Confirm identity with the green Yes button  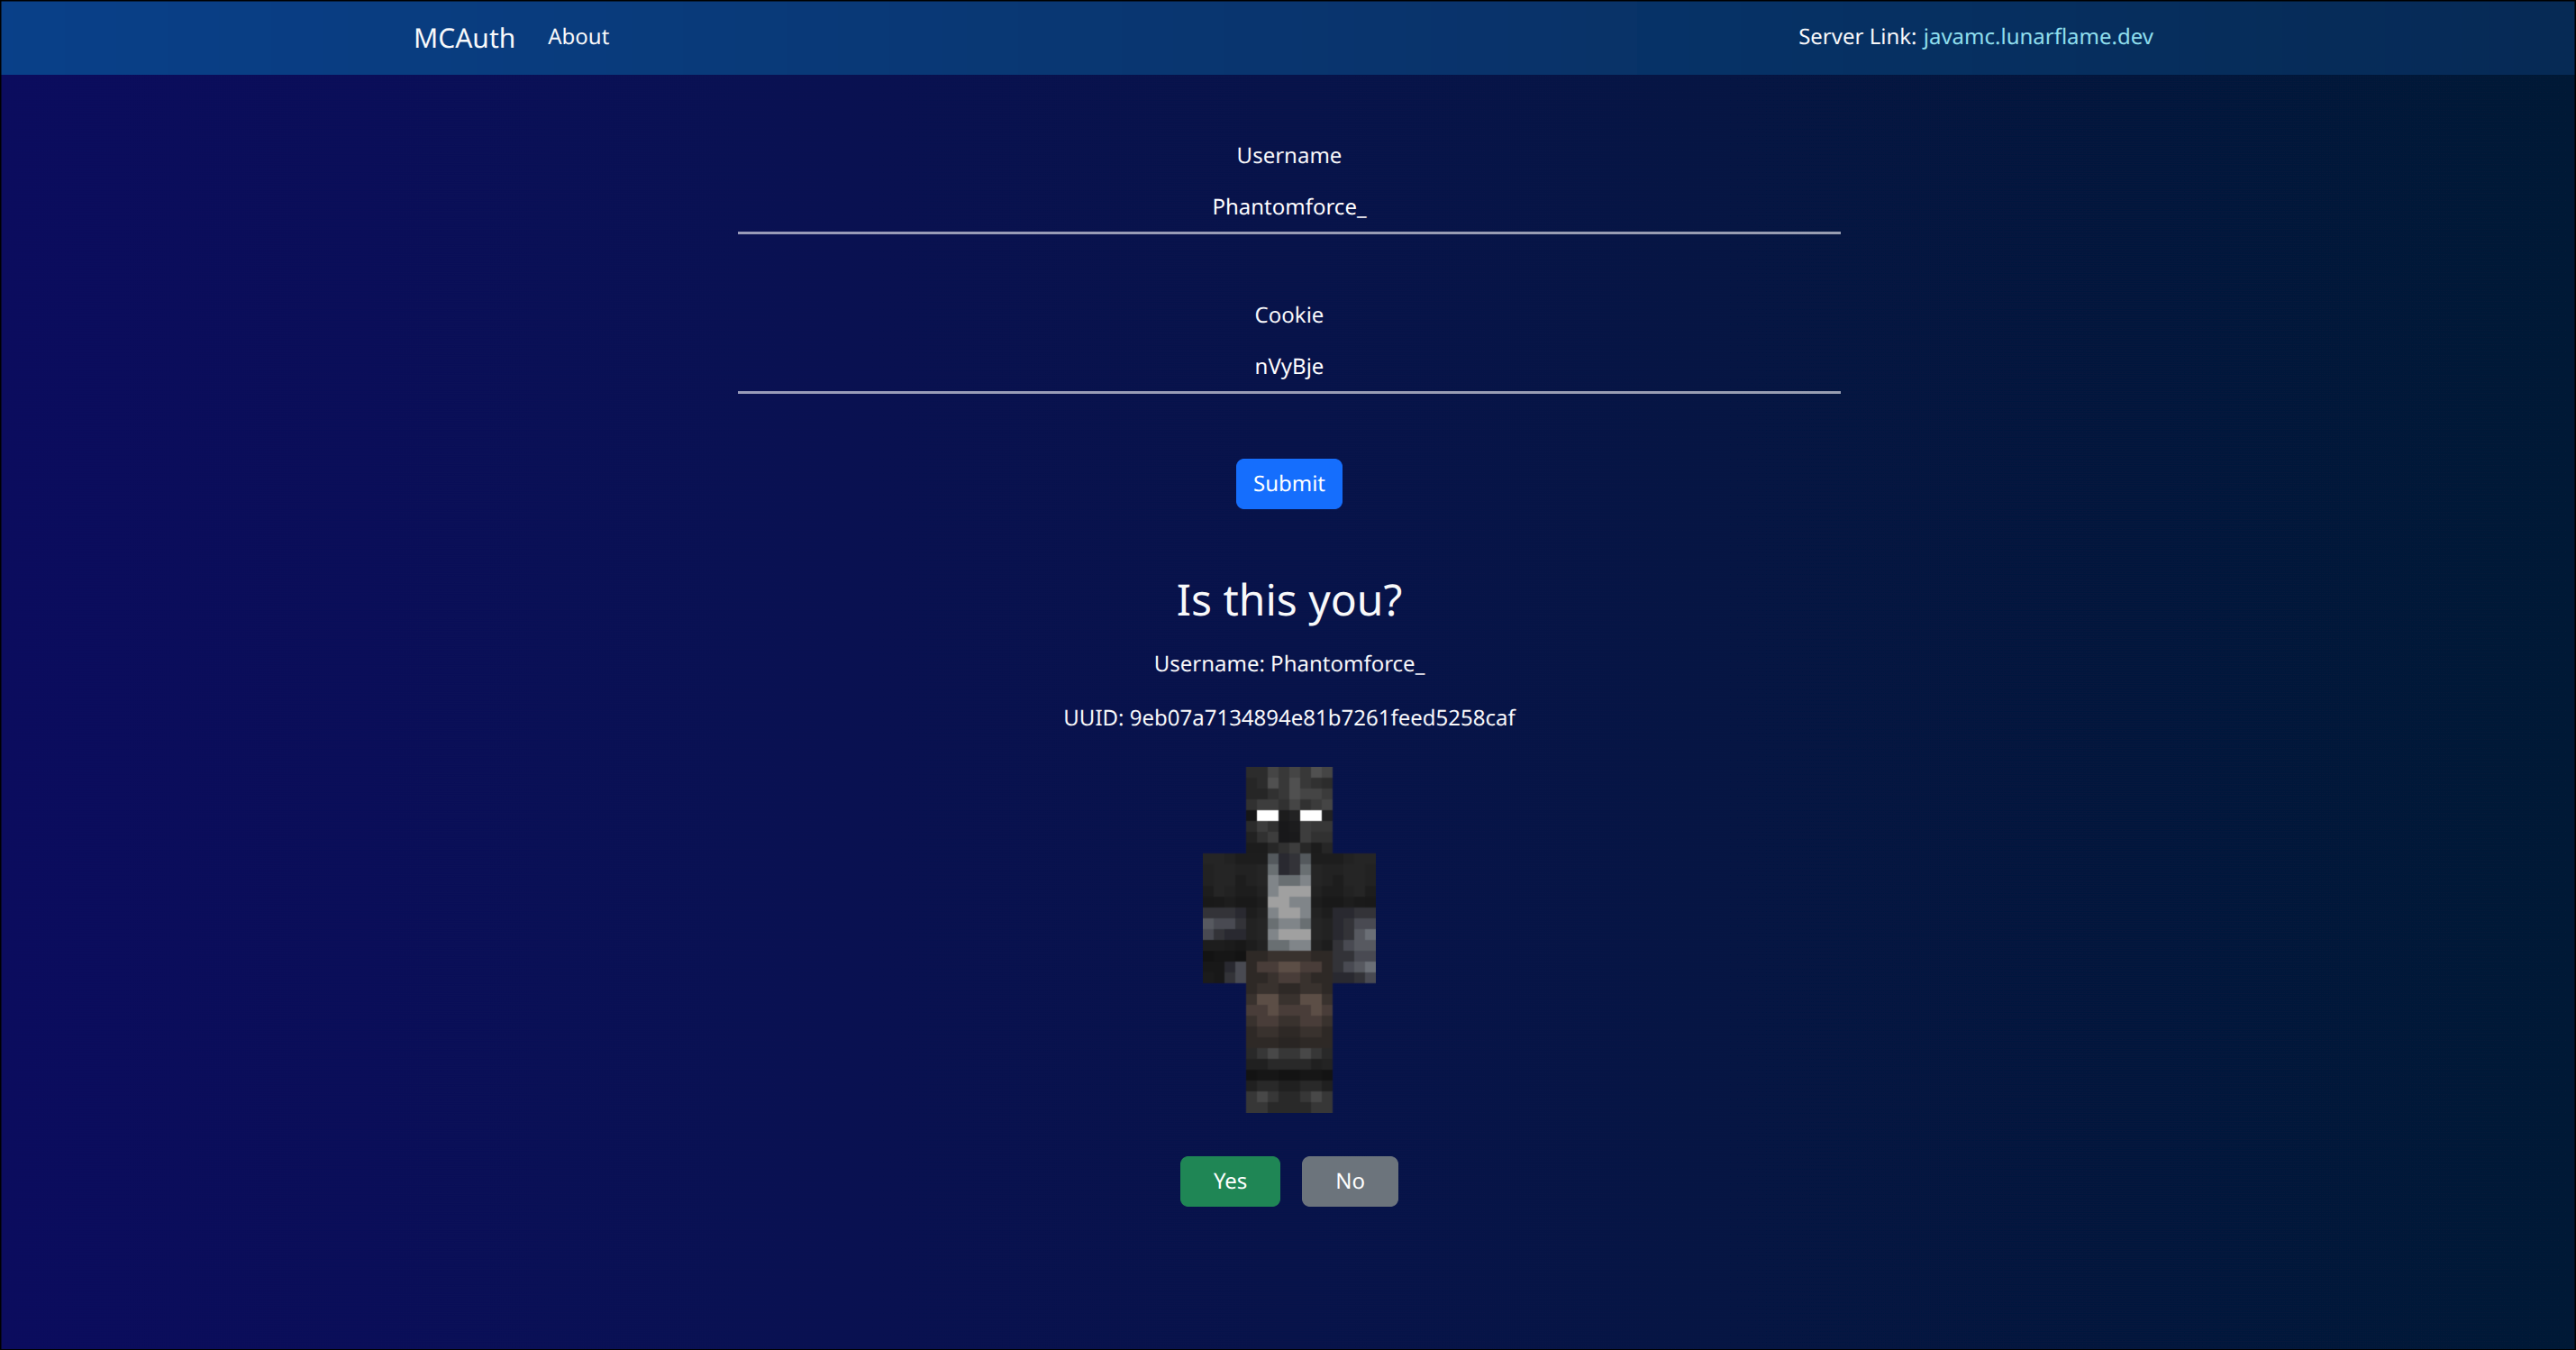pyautogui.click(x=1229, y=1181)
